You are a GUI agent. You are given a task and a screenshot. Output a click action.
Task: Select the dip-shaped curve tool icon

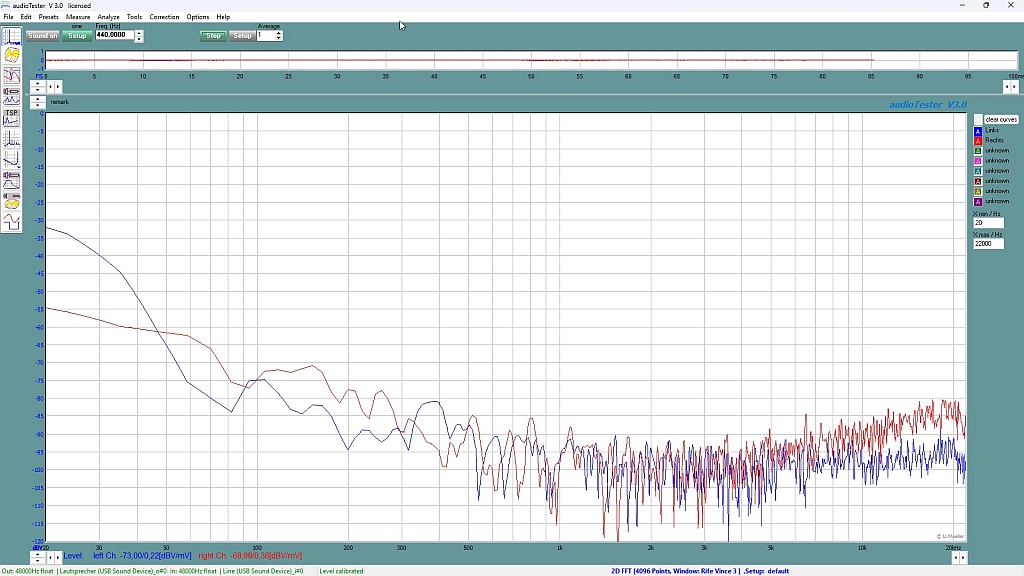12,159
